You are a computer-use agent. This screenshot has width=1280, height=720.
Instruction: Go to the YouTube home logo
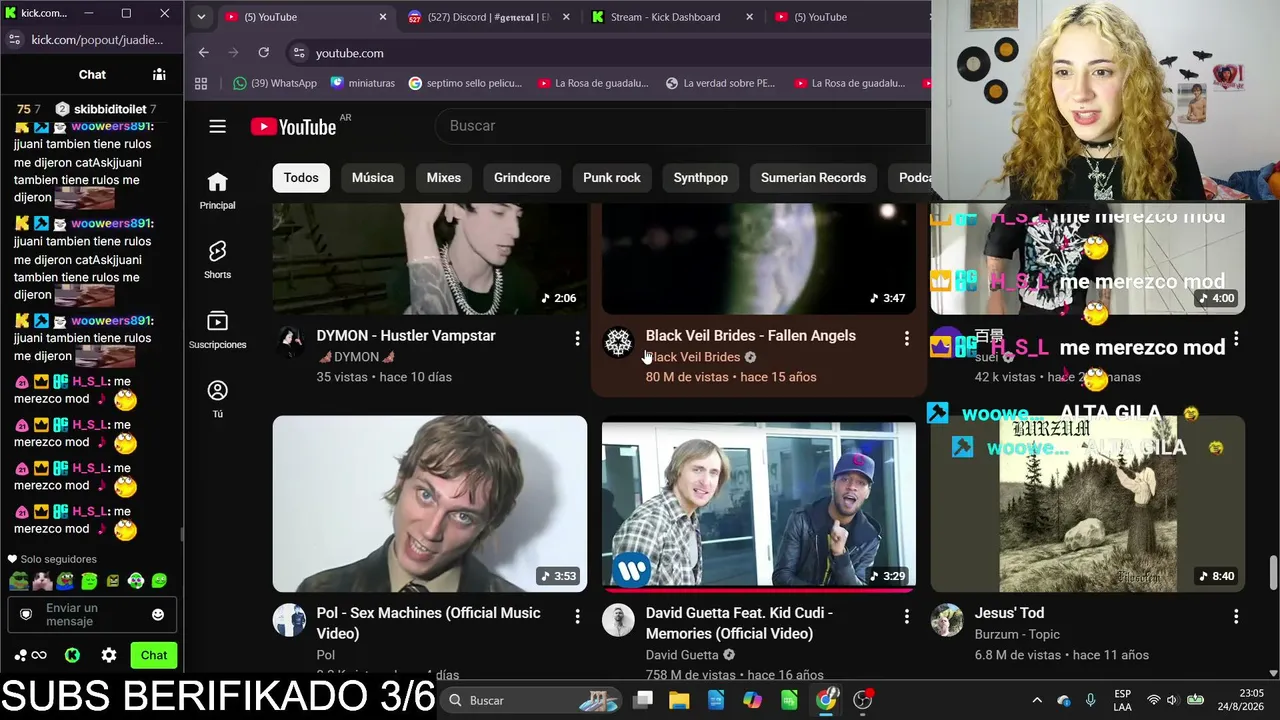293,127
